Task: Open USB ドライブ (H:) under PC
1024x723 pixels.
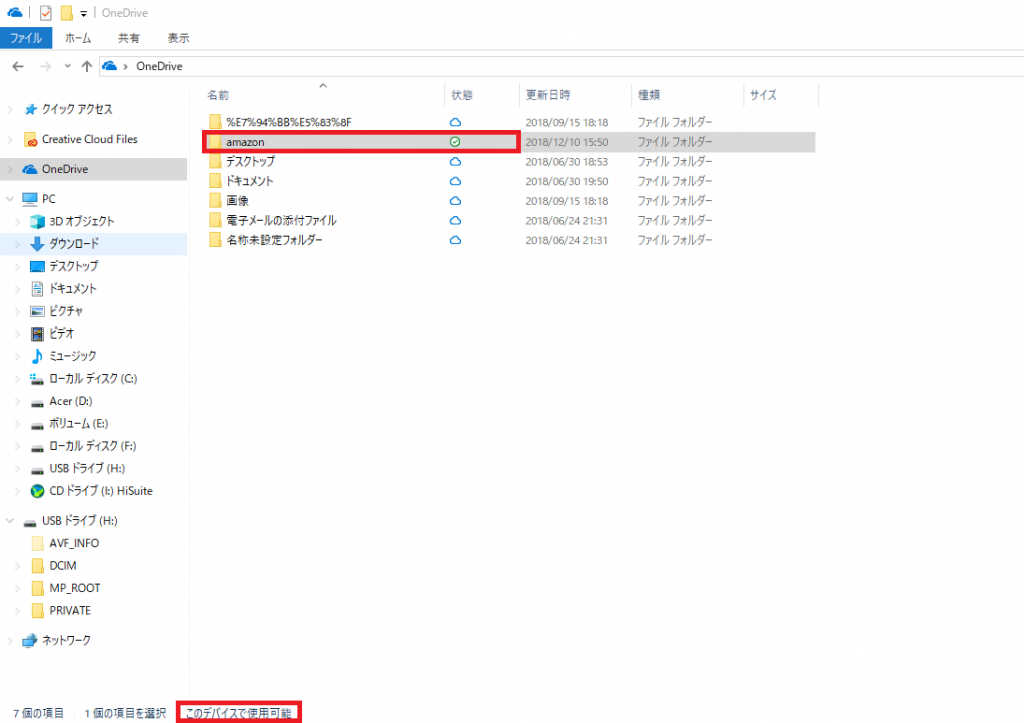Action: 87,468
